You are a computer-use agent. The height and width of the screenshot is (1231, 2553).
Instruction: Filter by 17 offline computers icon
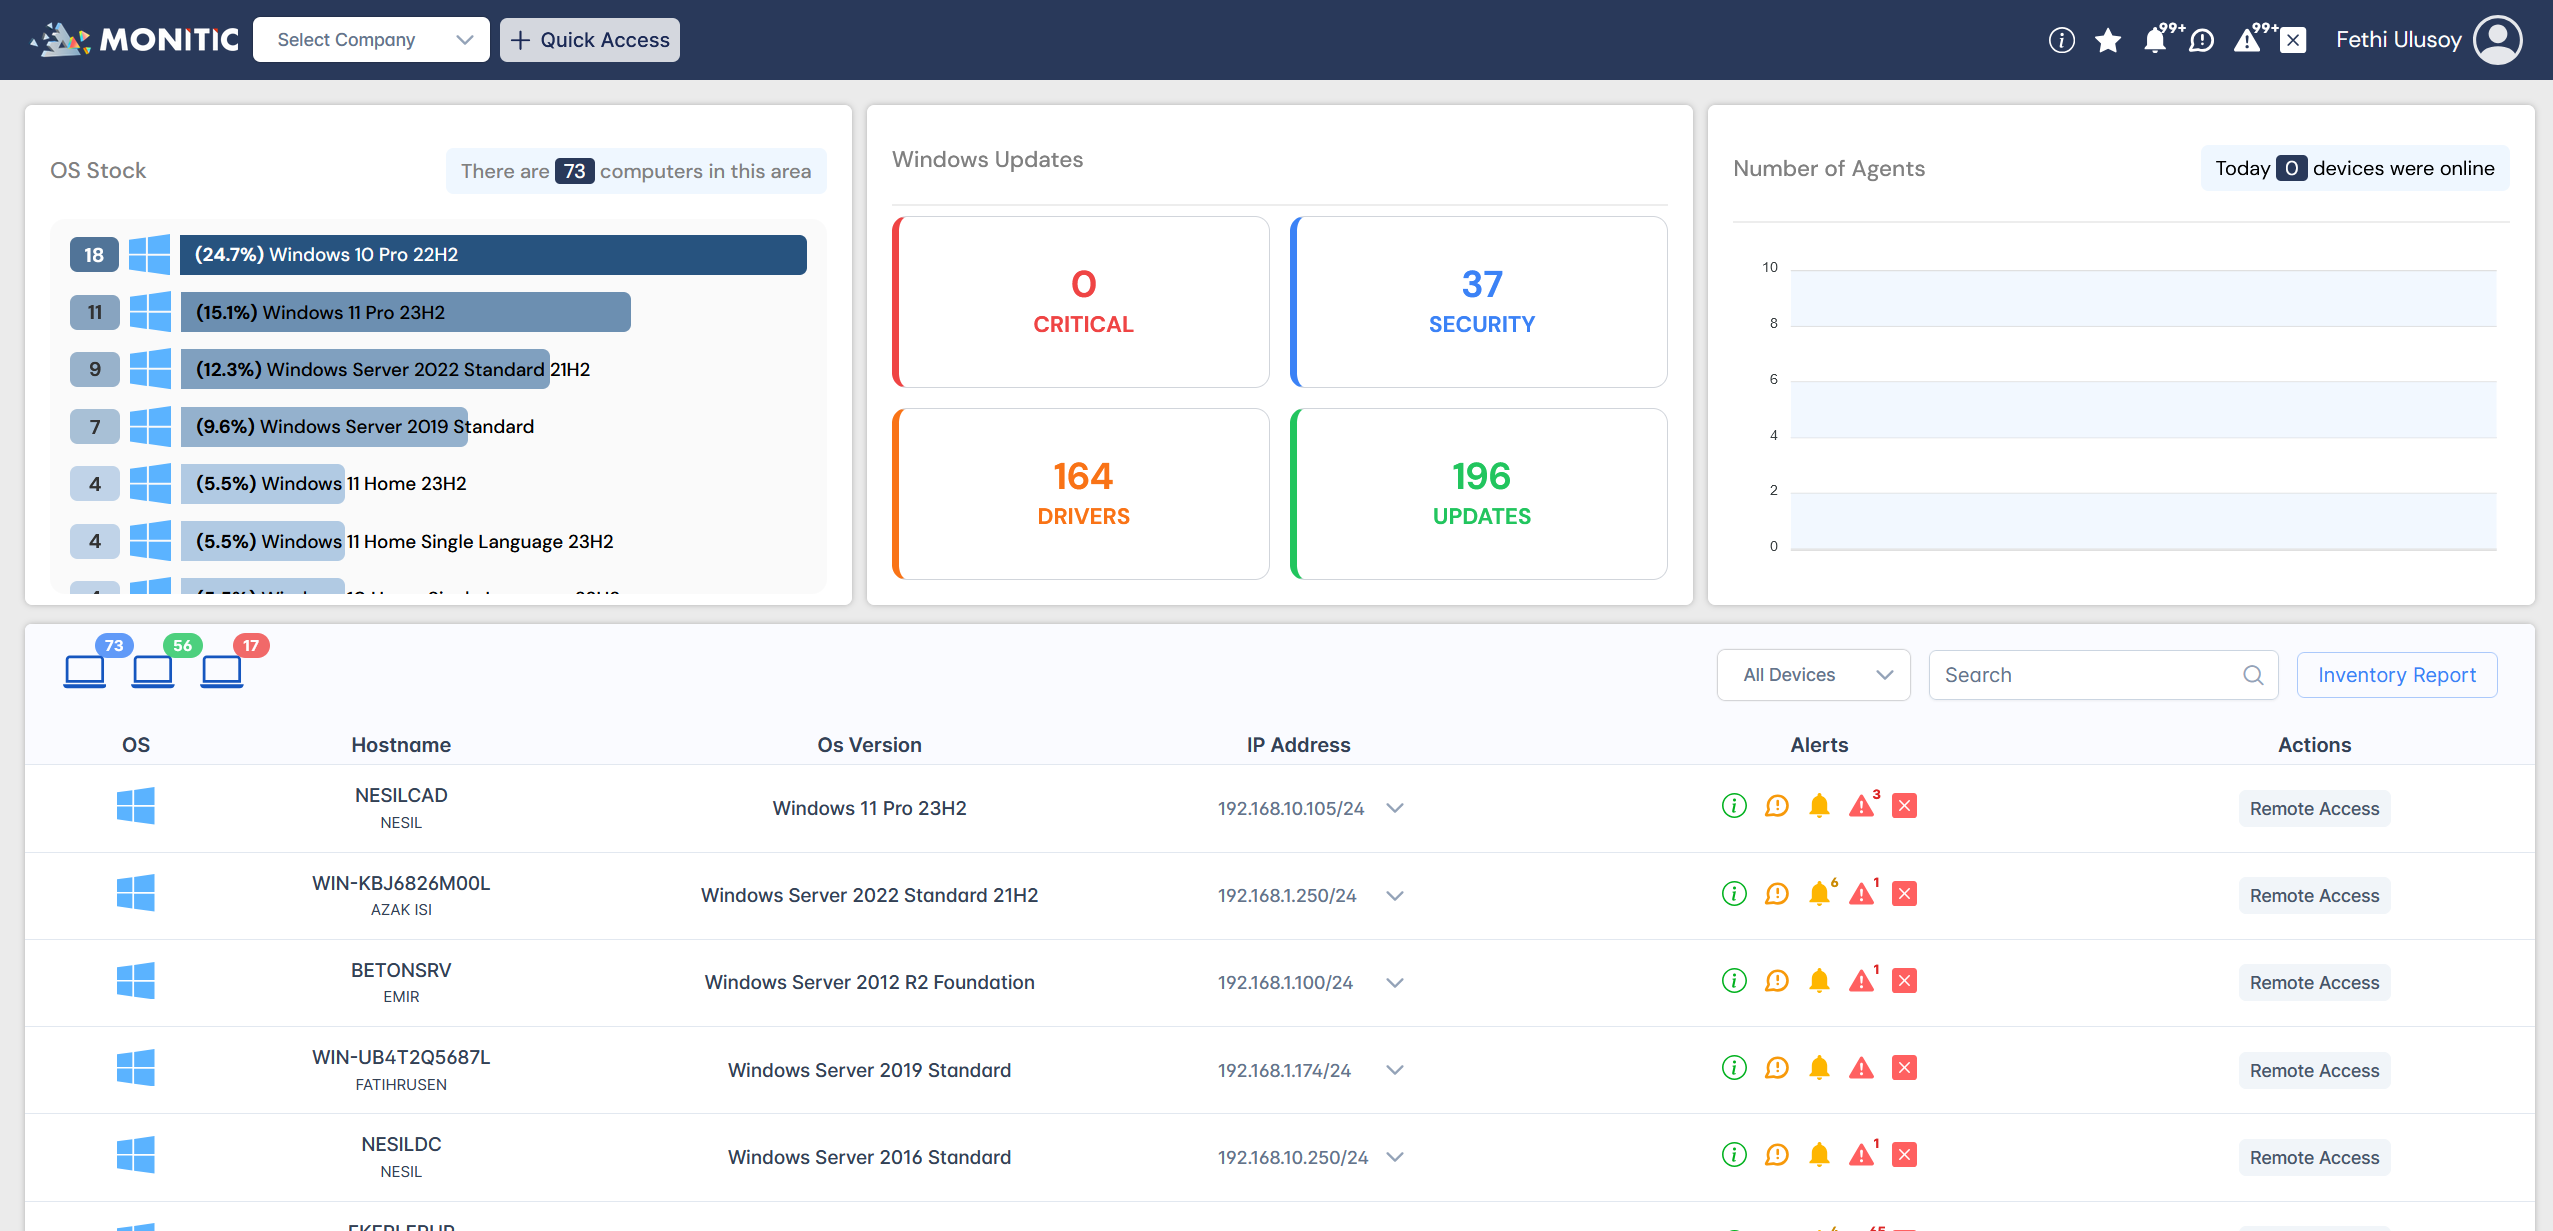pos(222,669)
